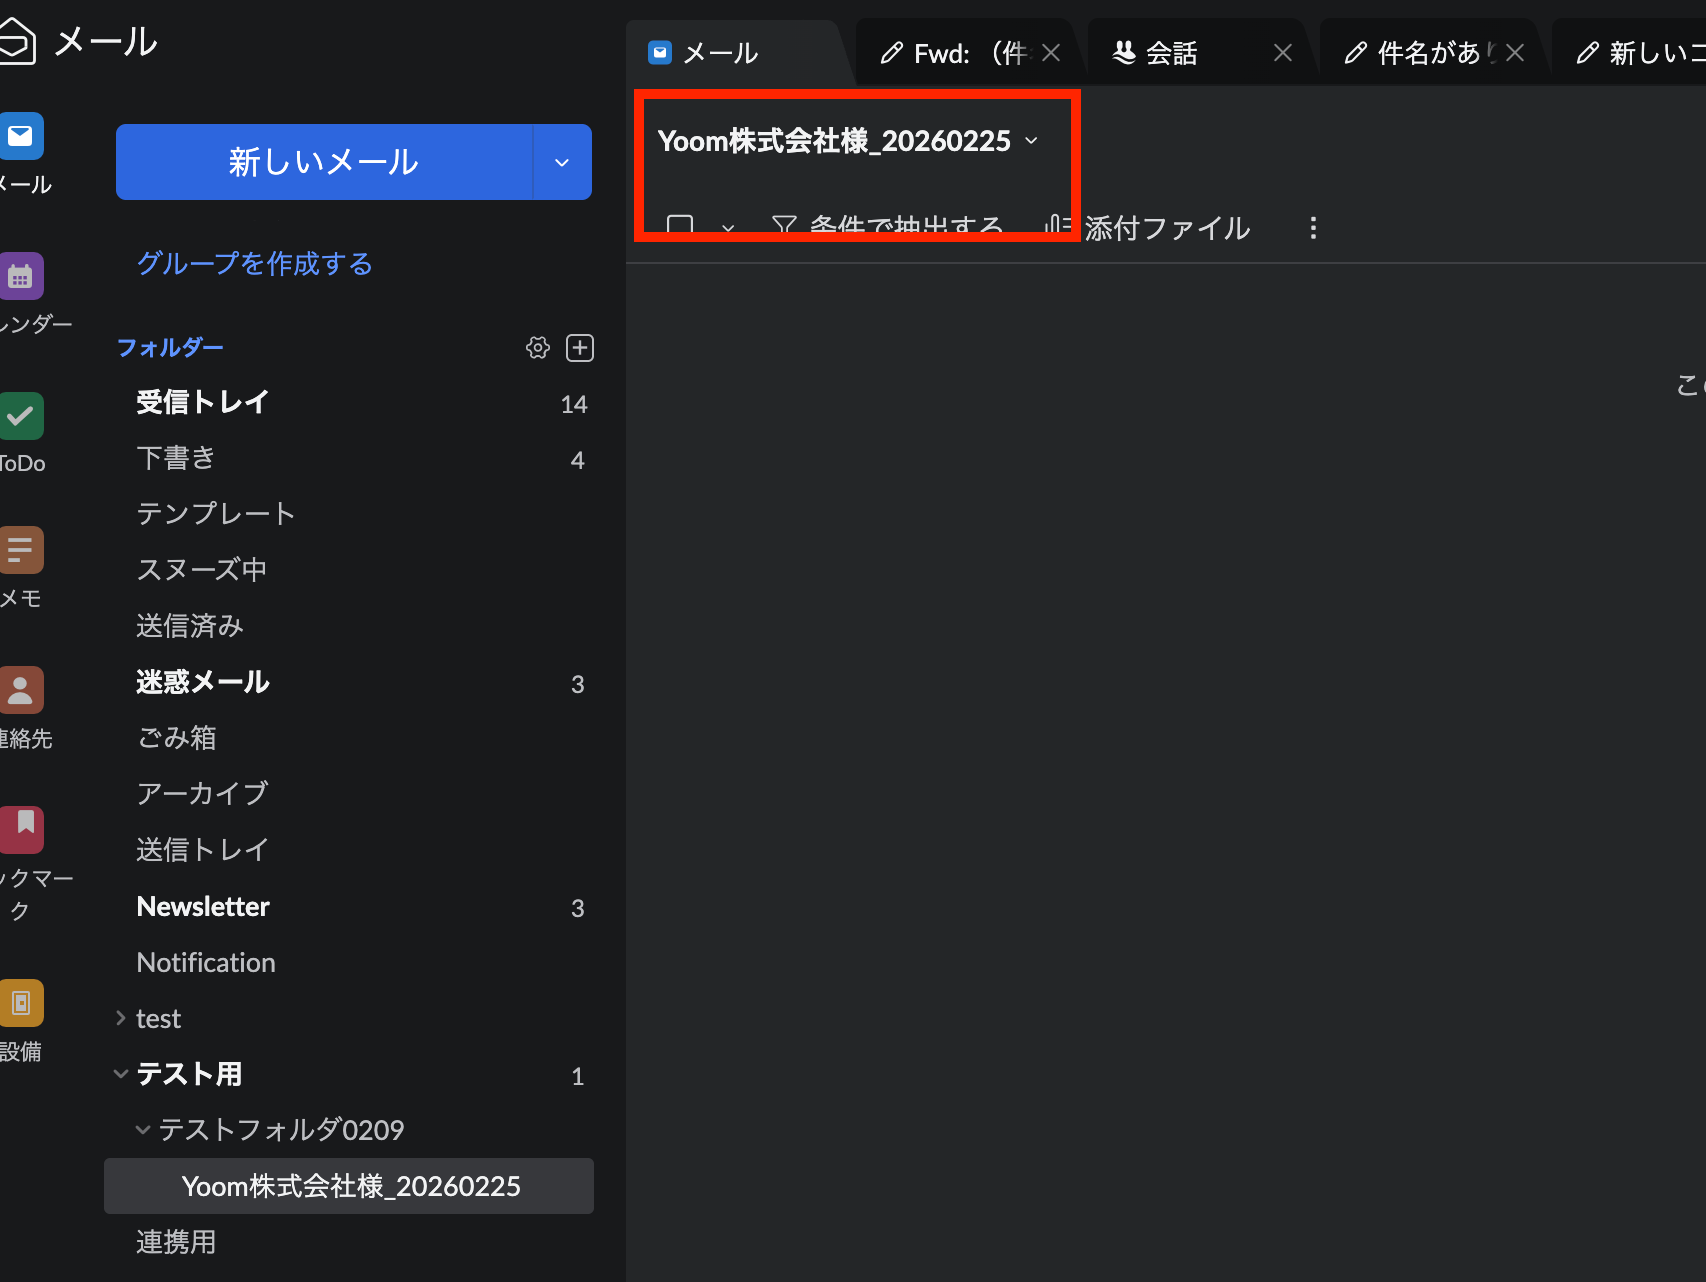This screenshot has width=1706, height=1282.
Task: Switch to the 会話 tab
Action: click(x=1171, y=53)
